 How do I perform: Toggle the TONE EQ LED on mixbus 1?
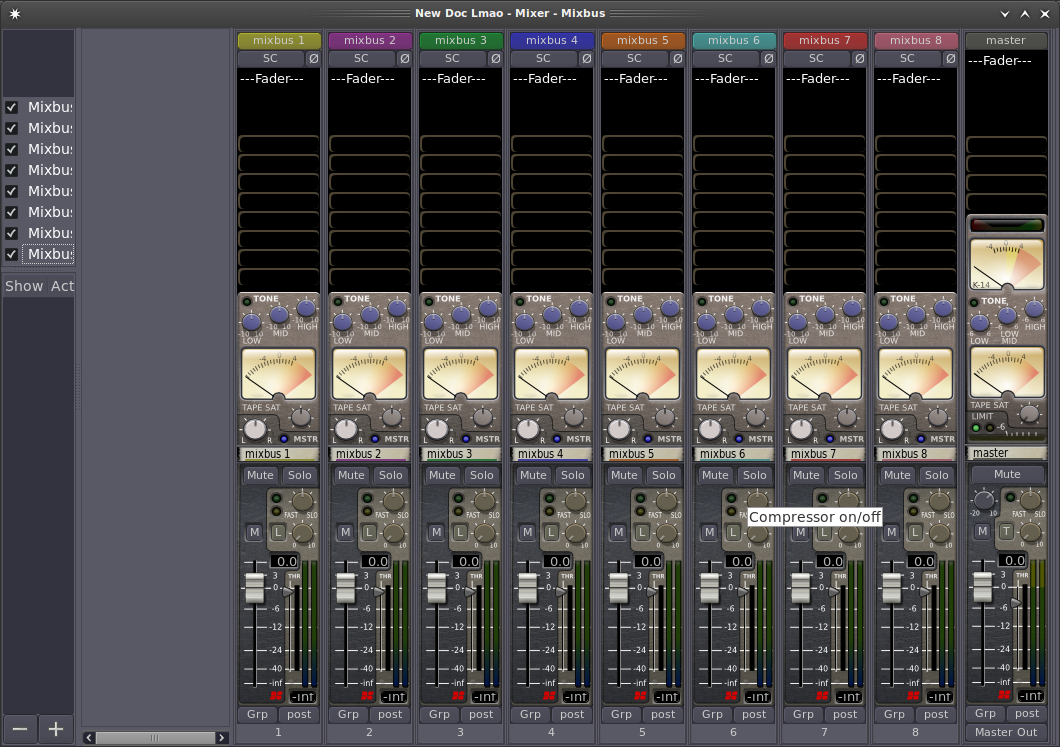[245, 300]
